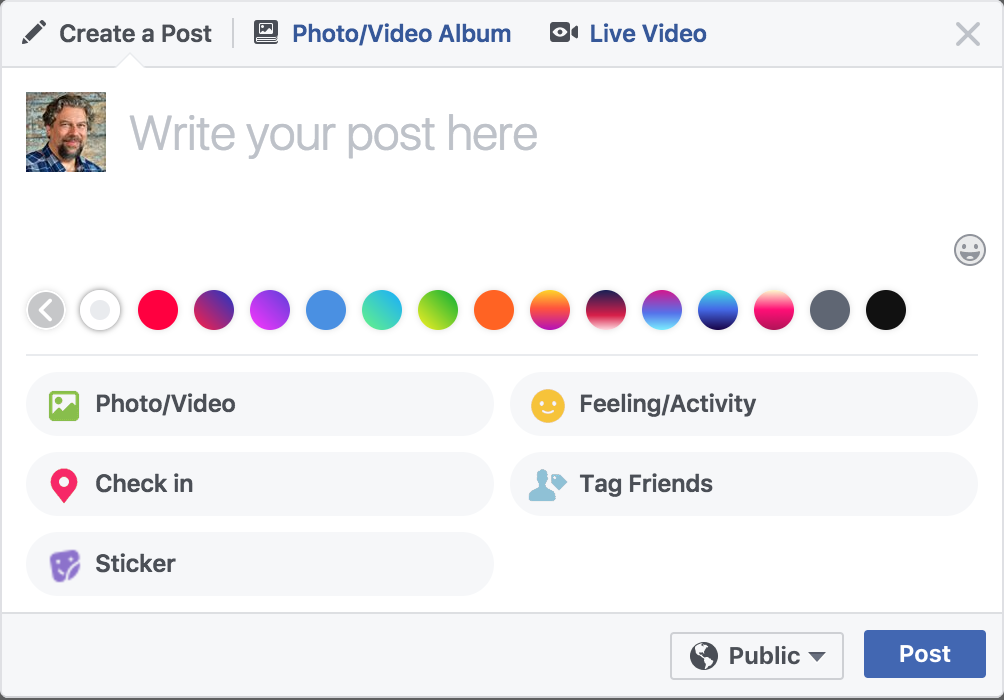Click the red Check in location pin icon

pos(64,485)
